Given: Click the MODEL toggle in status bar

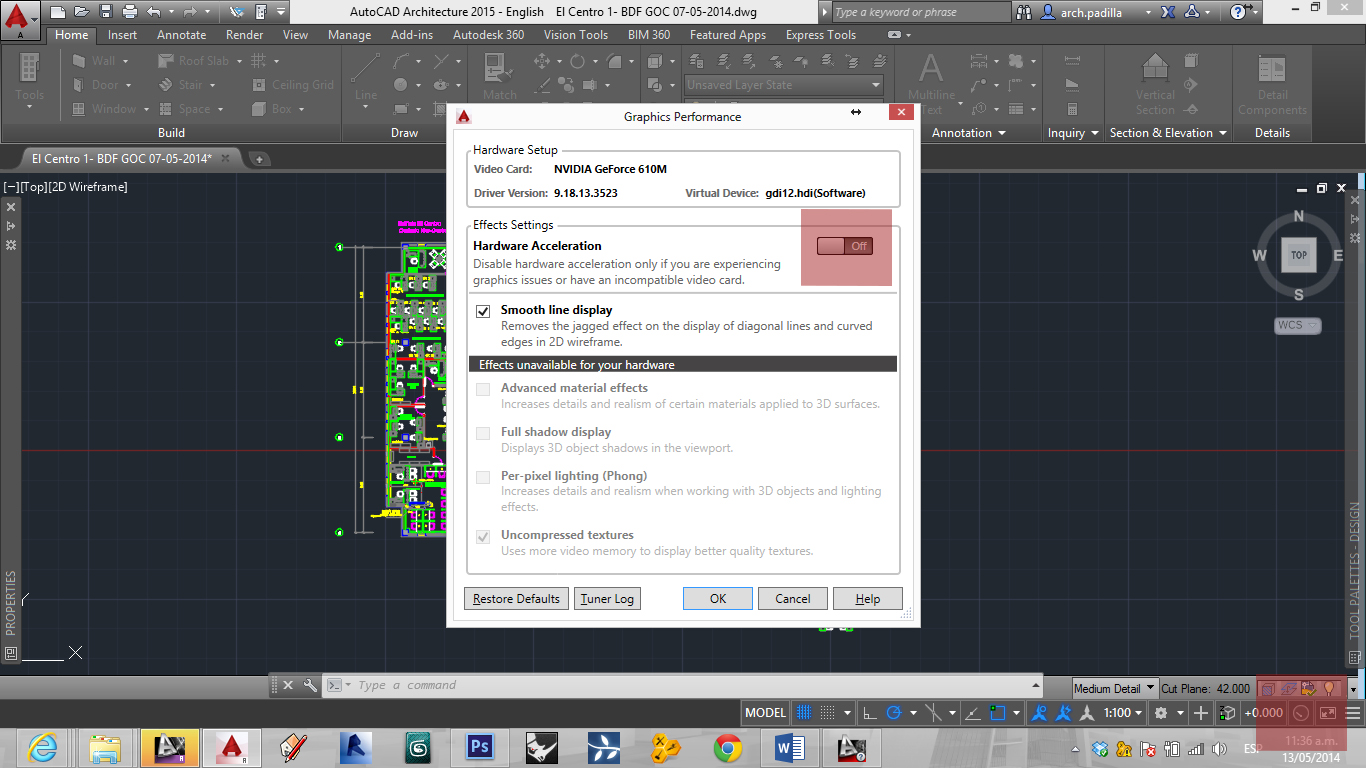Looking at the screenshot, I should [x=765, y=712].
